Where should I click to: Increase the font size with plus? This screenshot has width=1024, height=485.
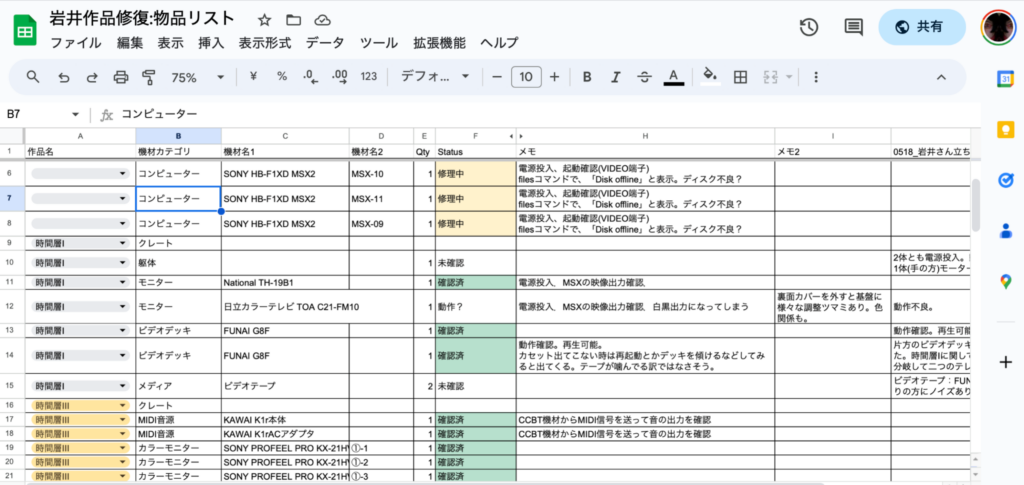coord(554,77)
